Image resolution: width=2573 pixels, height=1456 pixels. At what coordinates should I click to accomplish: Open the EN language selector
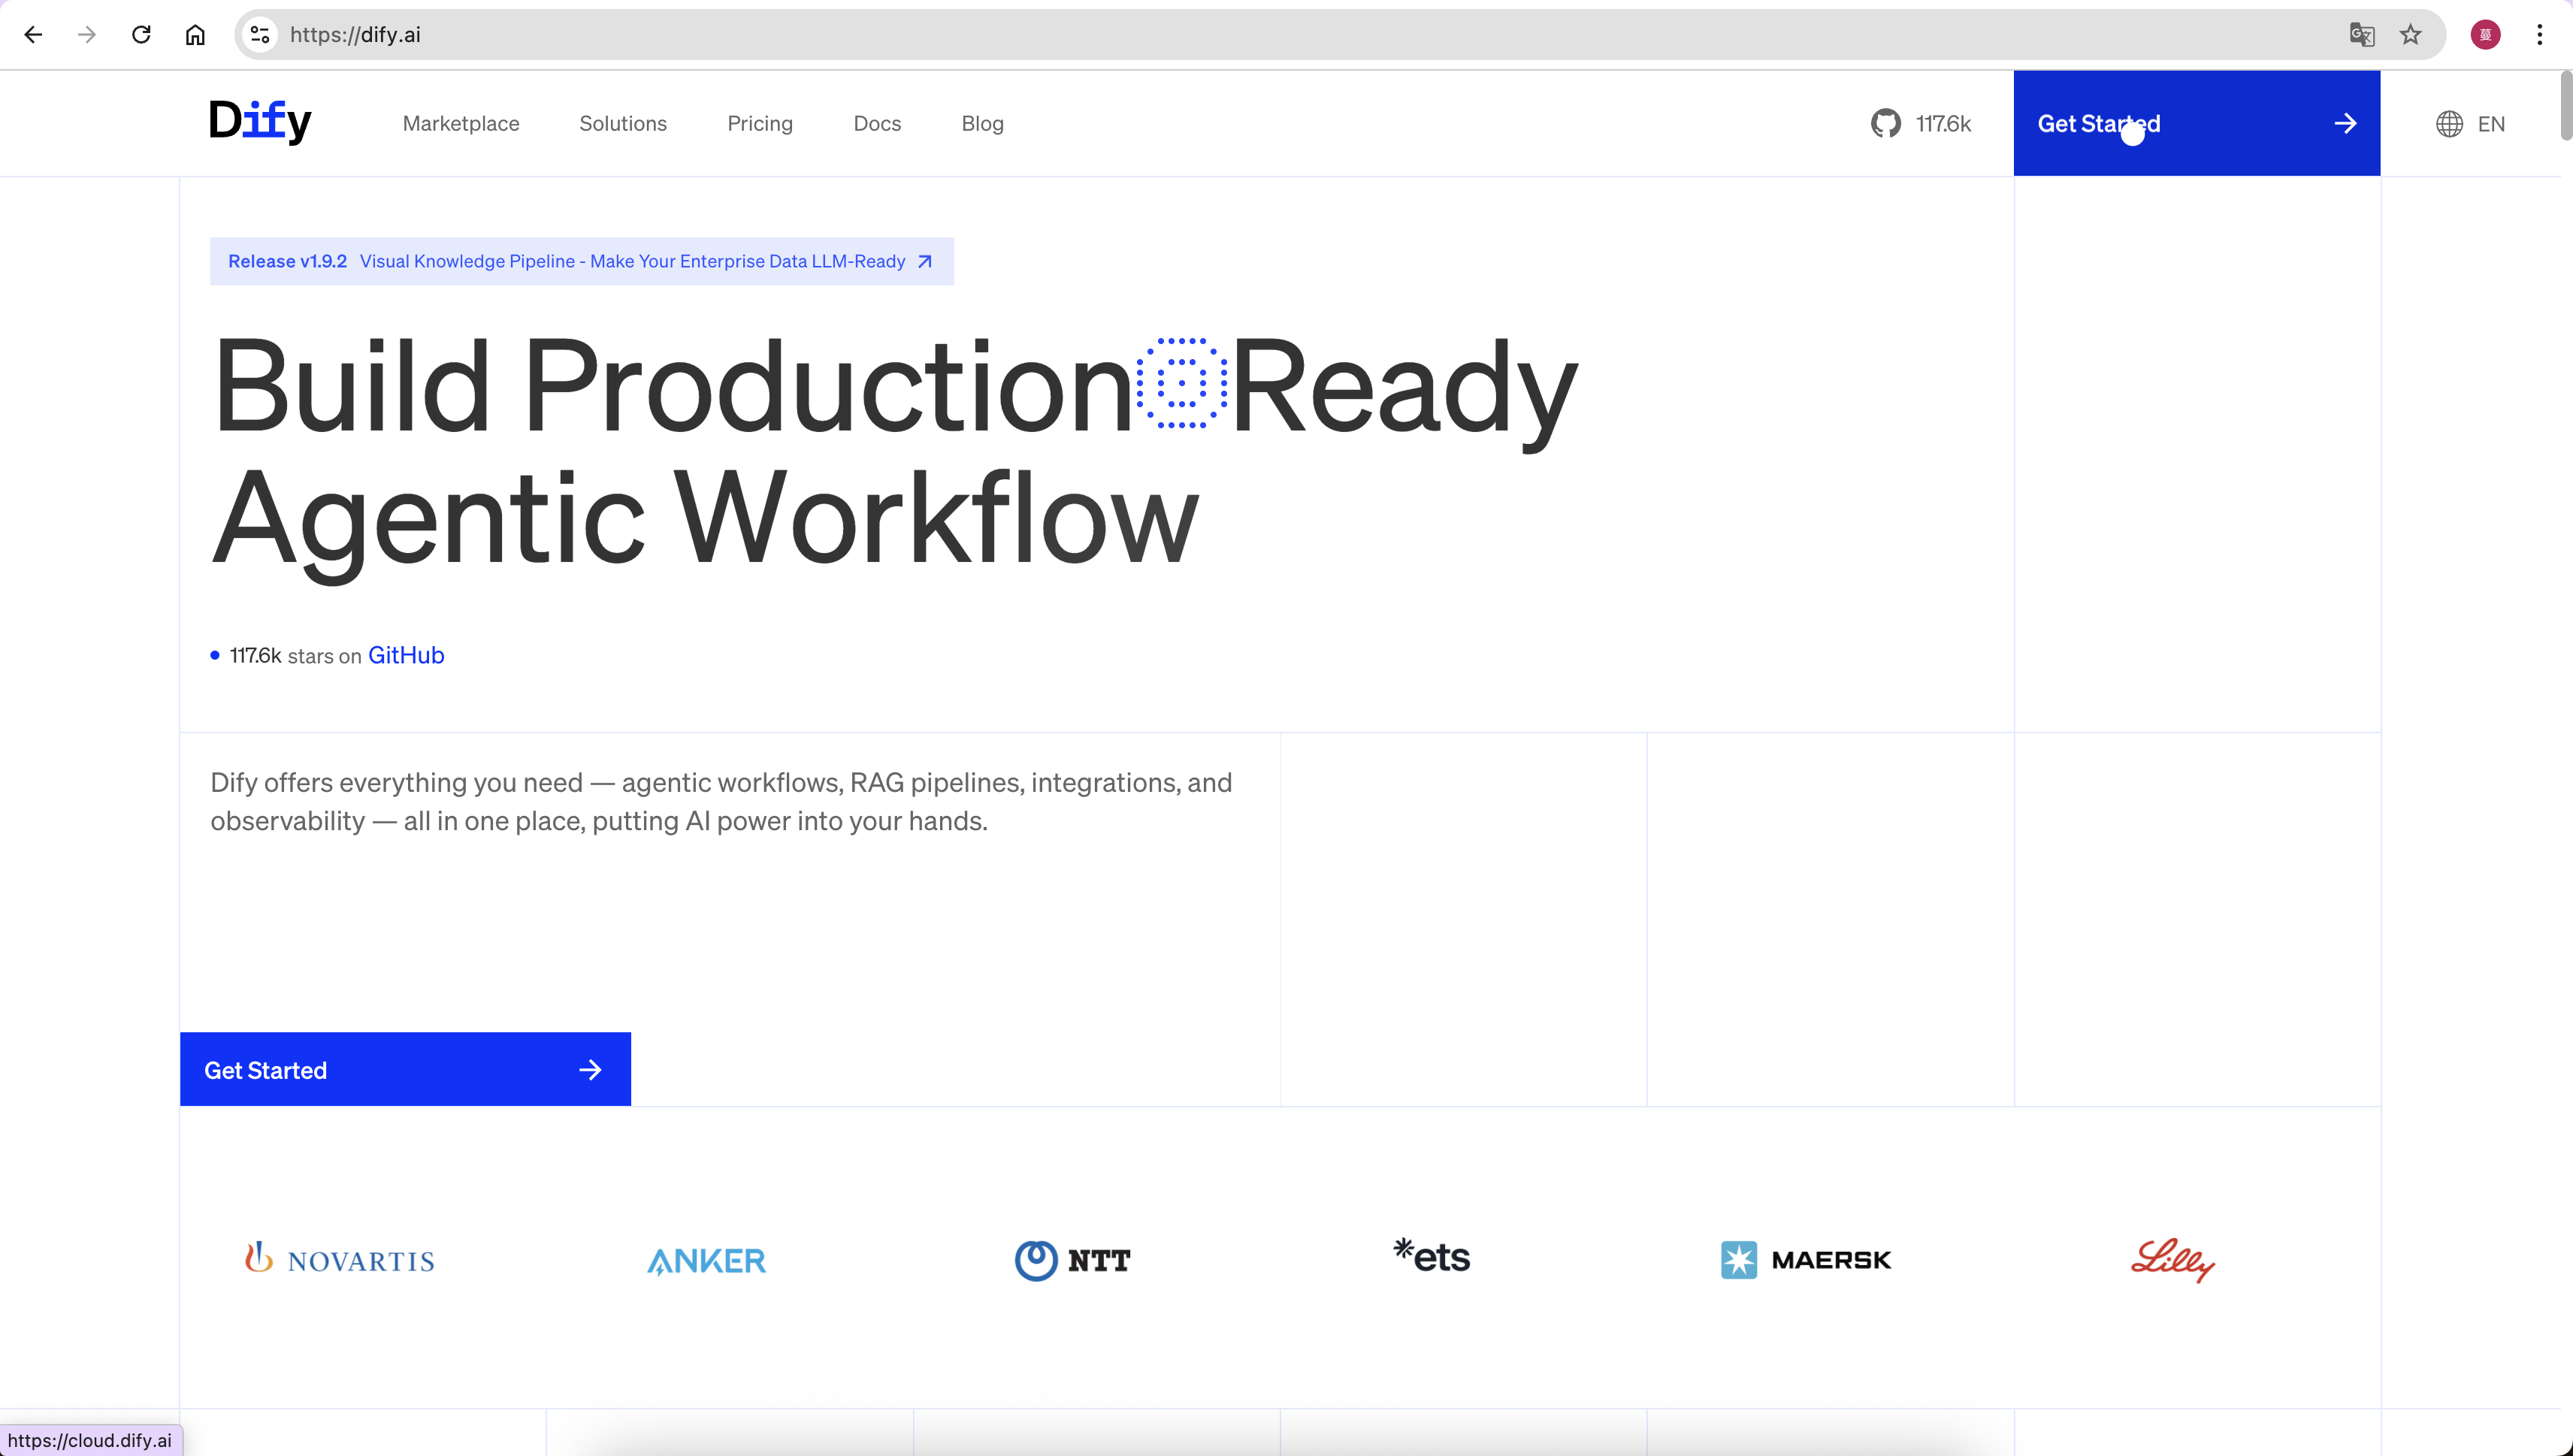pyautogui.click(x=2490, y=124)
